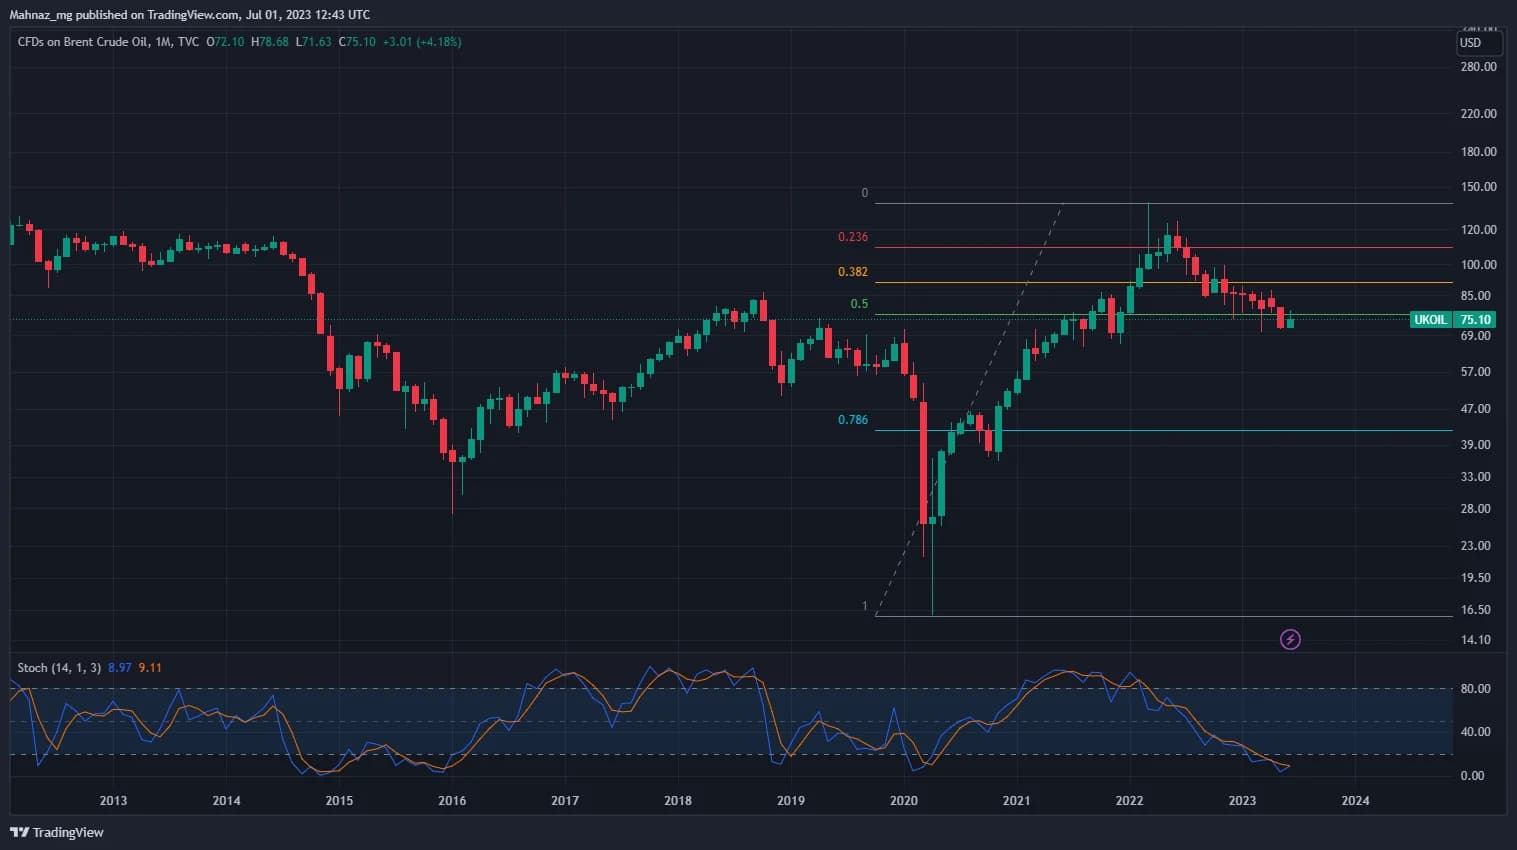
Task: Select the Fibonacci 0.236 level label
Action: (x=853, y=237)
